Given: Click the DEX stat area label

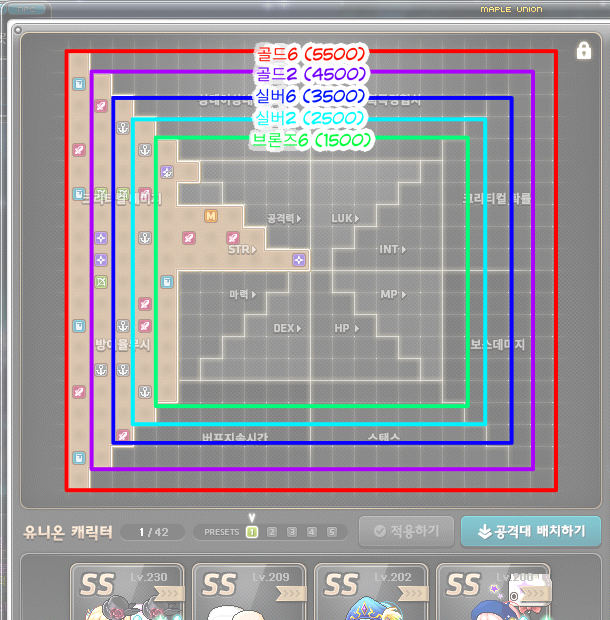Looking at the screenshot, I should click(x=287, y=328).
